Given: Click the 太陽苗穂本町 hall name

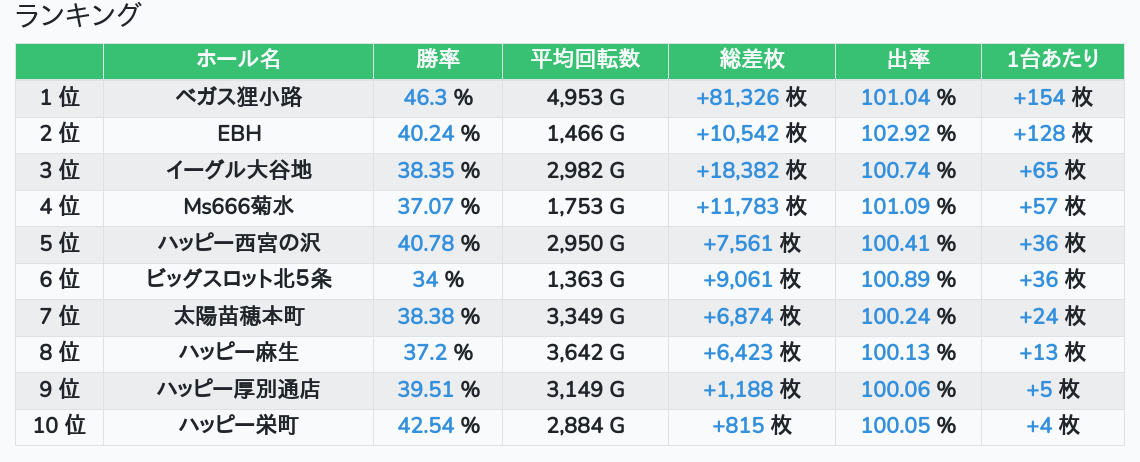Looking at the screenshot, I should [238, 317].
